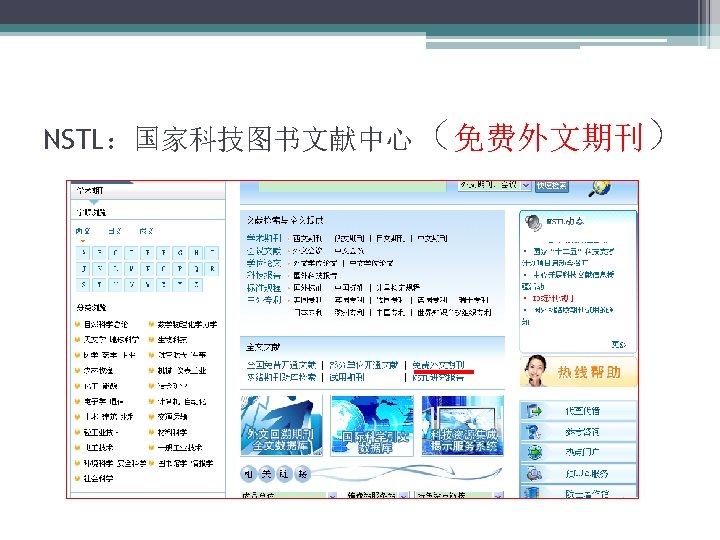Image resolution: width=720 pixels, height=540 pixels.
Task: Click the globe magnifier search icon
Action: [x=600, y=188]
